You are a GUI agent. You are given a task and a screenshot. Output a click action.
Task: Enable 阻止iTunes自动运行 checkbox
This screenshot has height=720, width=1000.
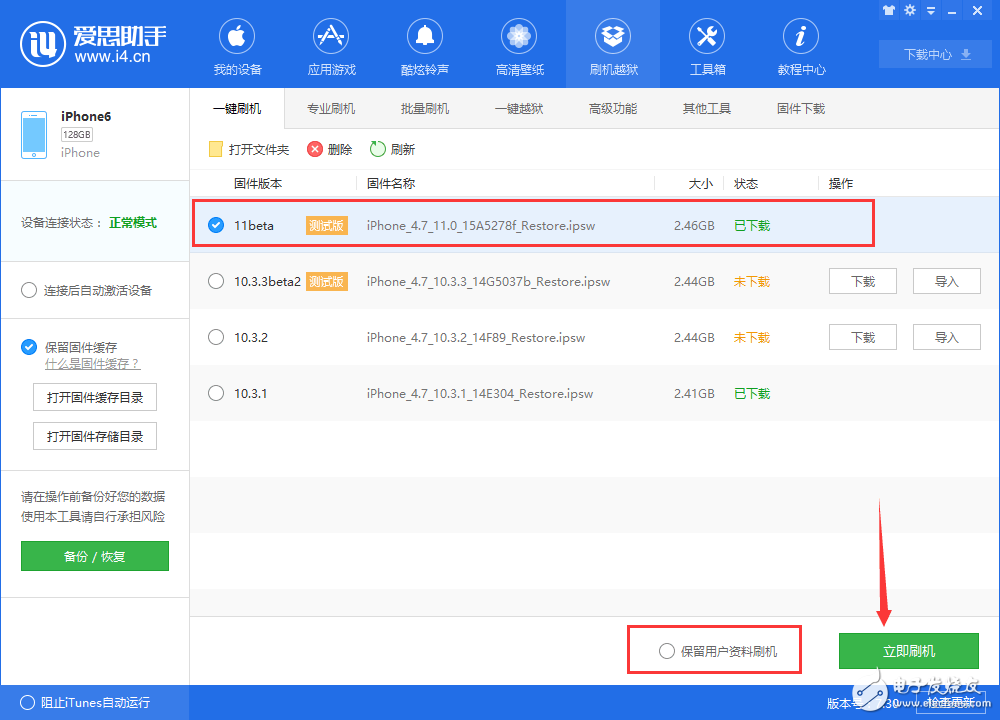tap(28, 703)
